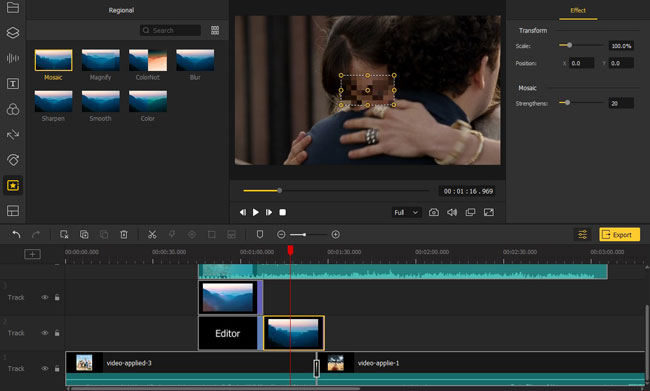Open the layers panel in sidebar

point(13,32)
